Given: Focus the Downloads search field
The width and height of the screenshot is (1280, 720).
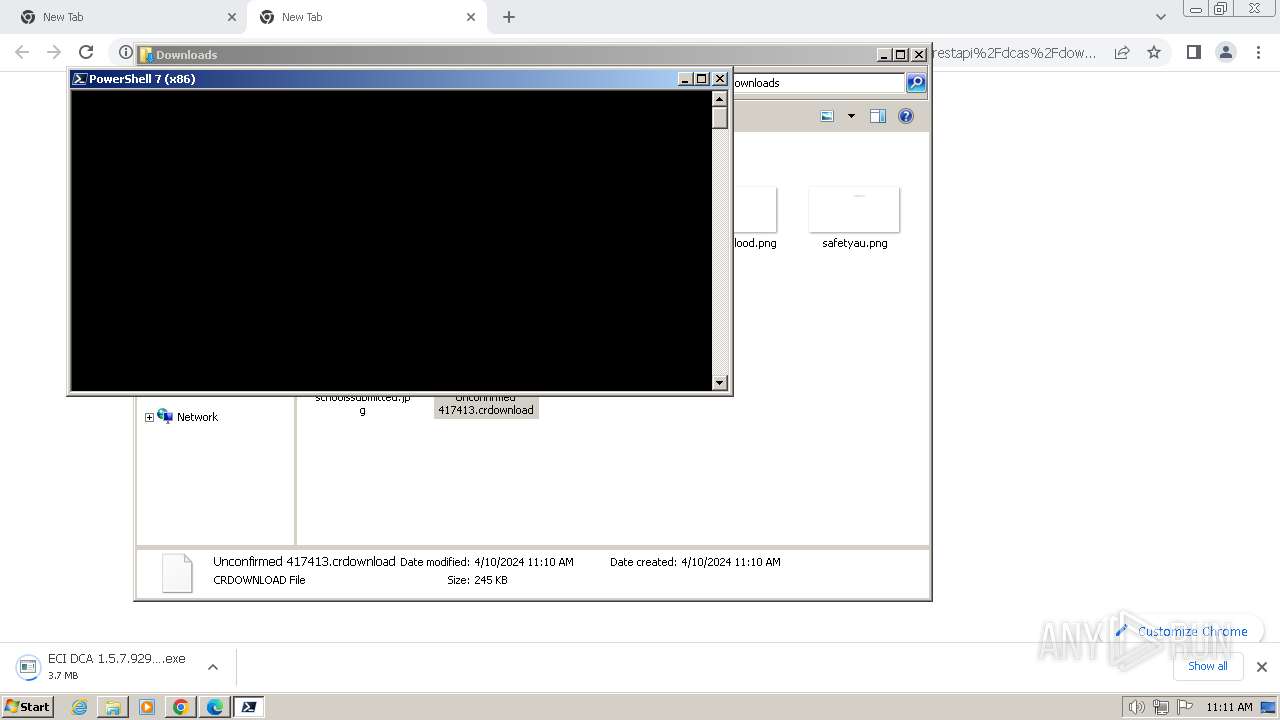Looking at the screenshot, I should (x=818, y=83).
